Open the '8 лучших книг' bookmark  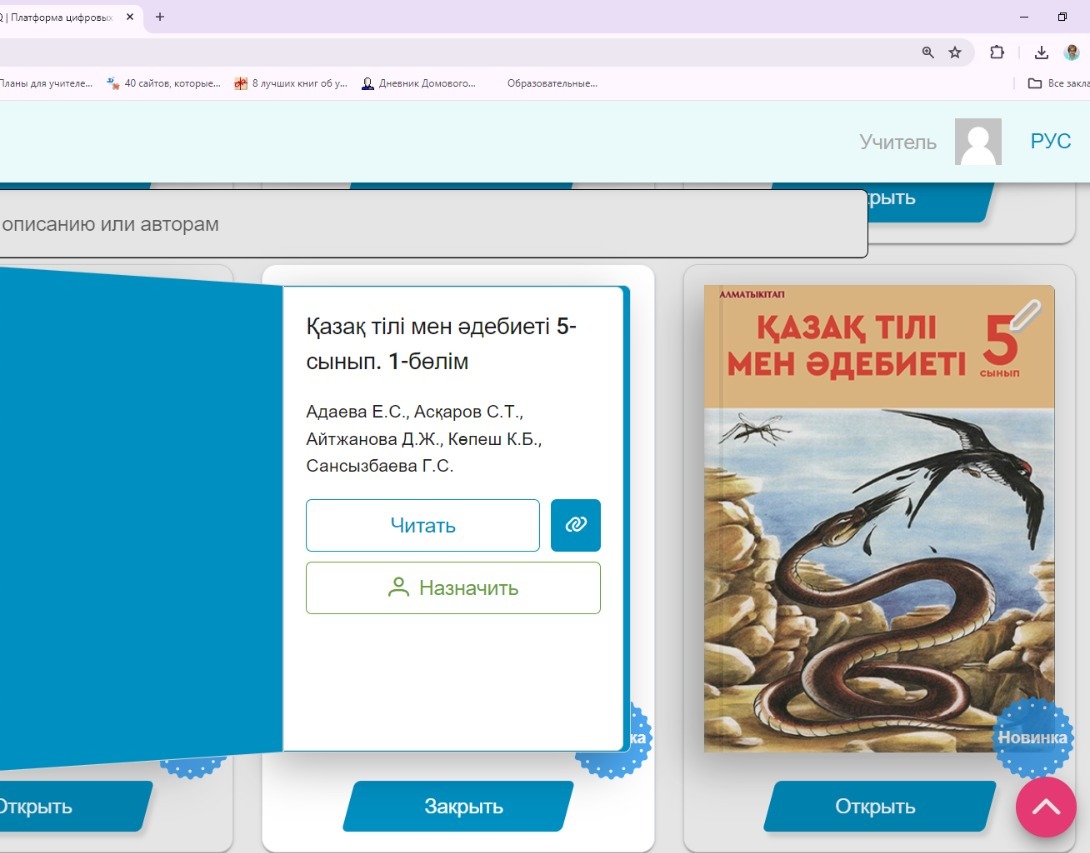pyautogui.click(x=291, y=83)
